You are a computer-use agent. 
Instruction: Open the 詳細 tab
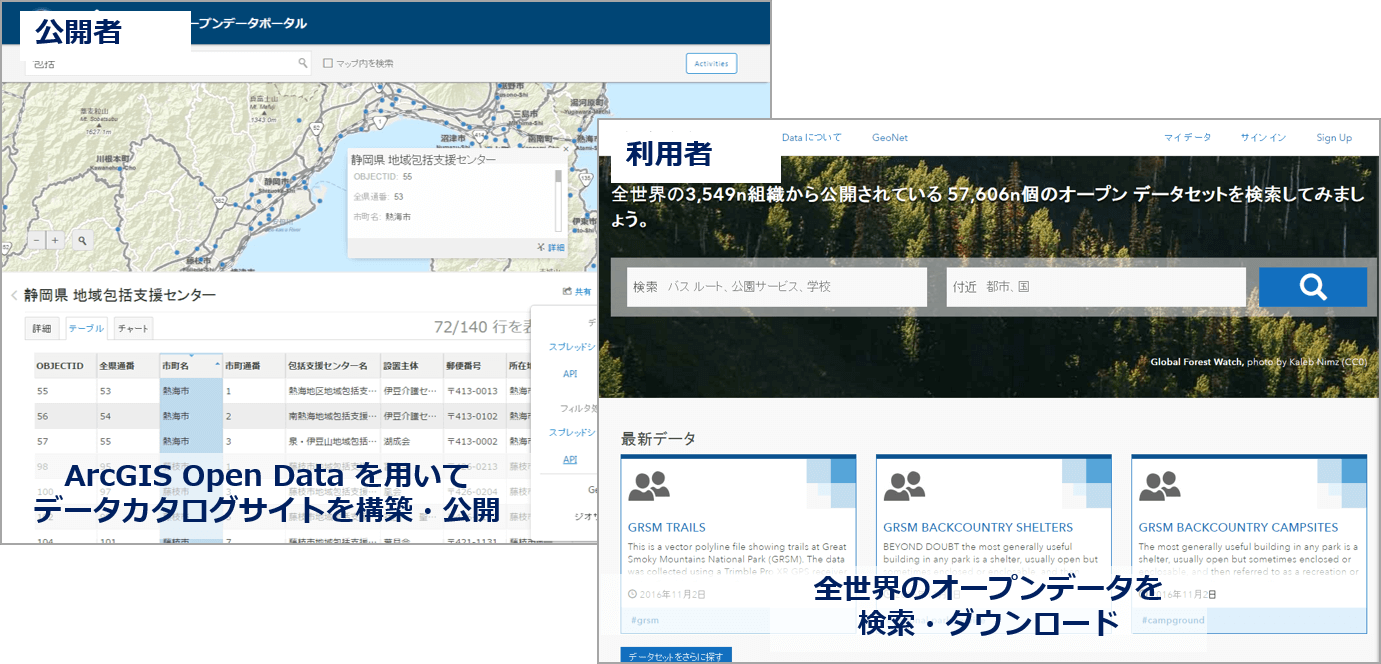coord(41,328)
